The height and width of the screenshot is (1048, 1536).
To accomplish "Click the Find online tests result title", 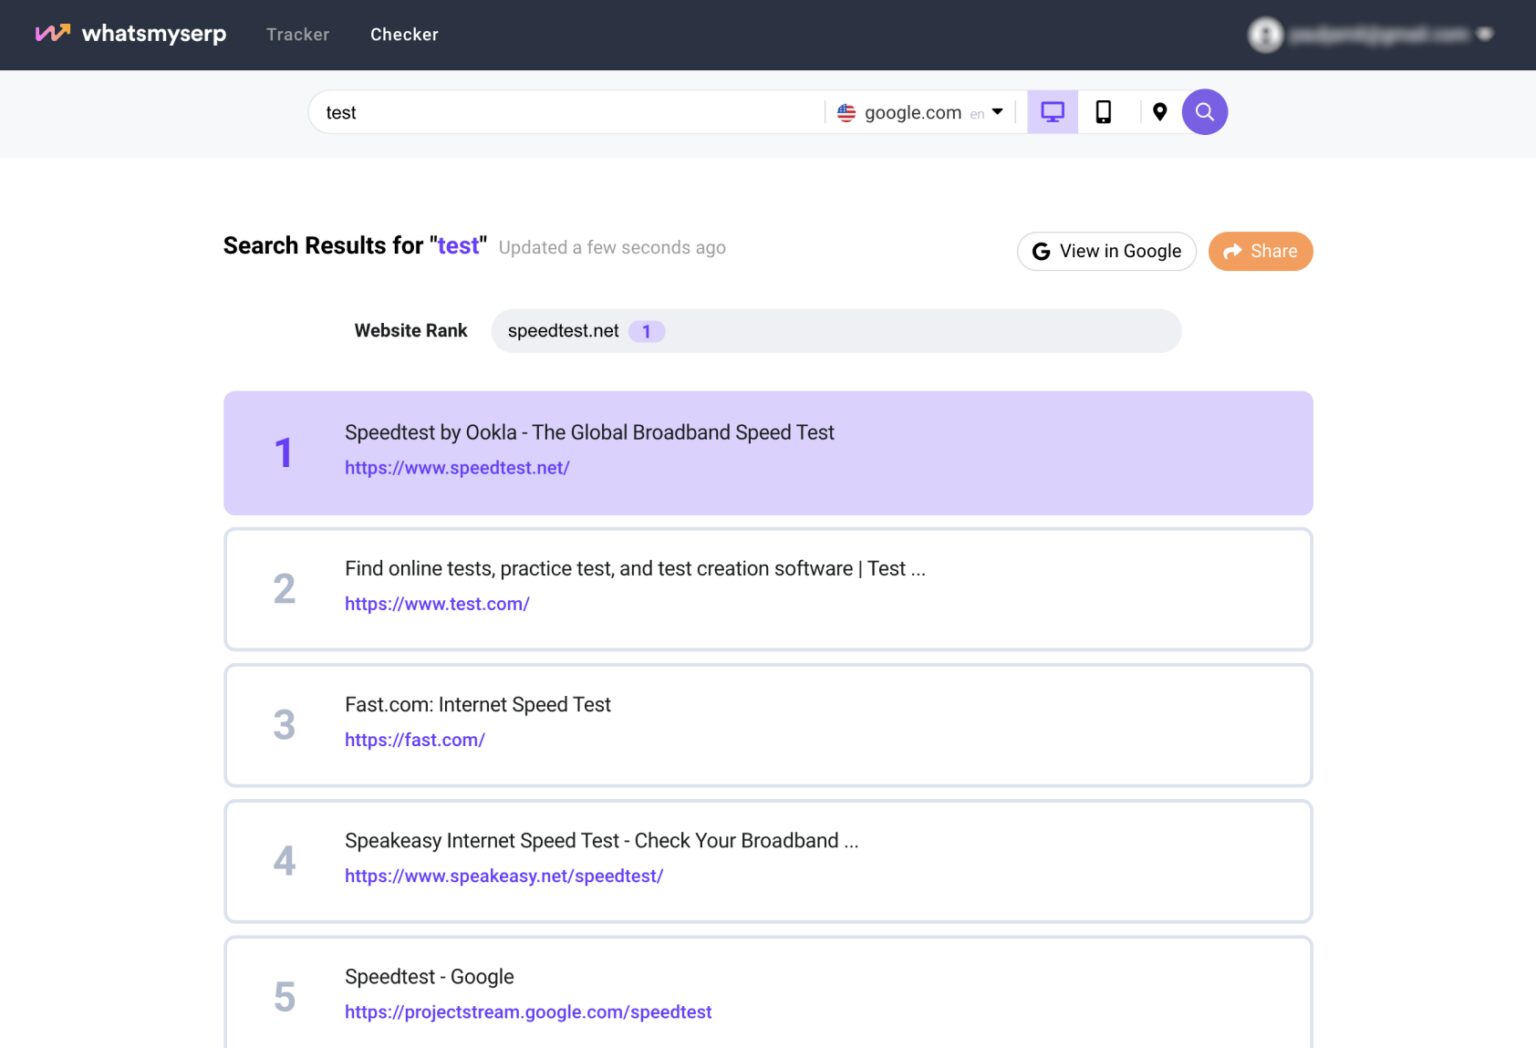I will tap(635, 568).
